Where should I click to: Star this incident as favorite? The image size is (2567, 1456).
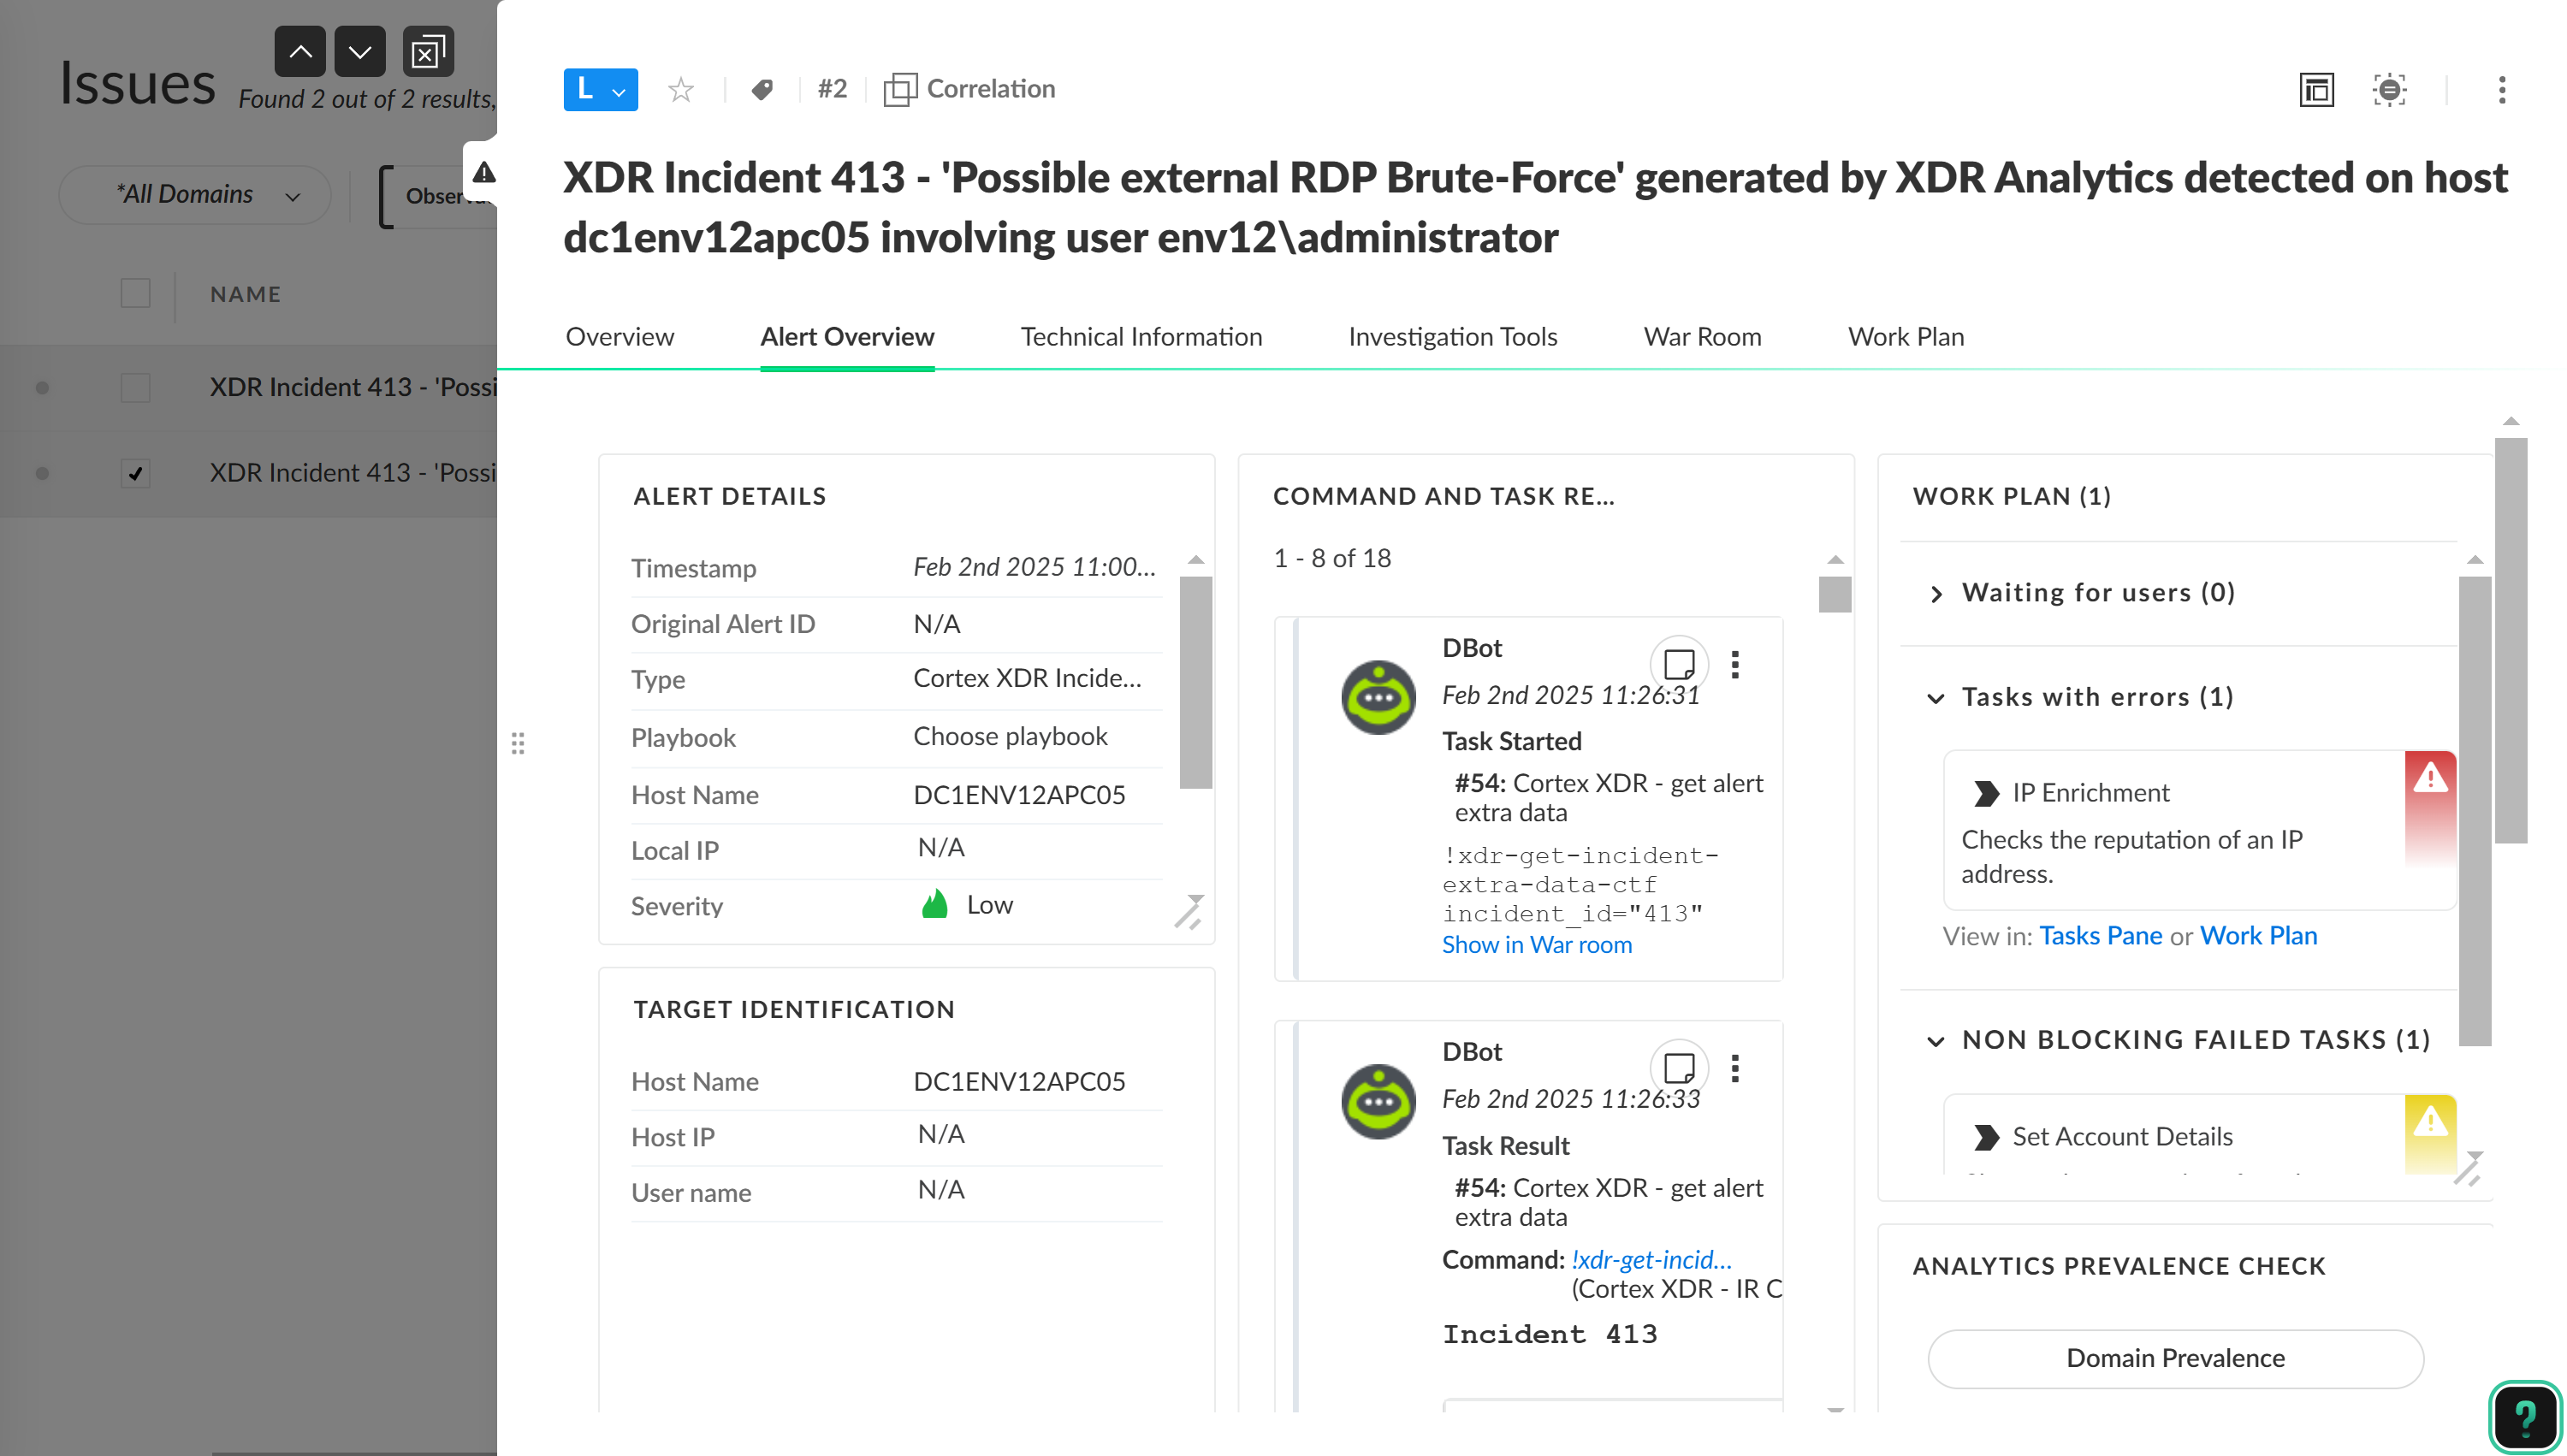(x=681, y=90)
